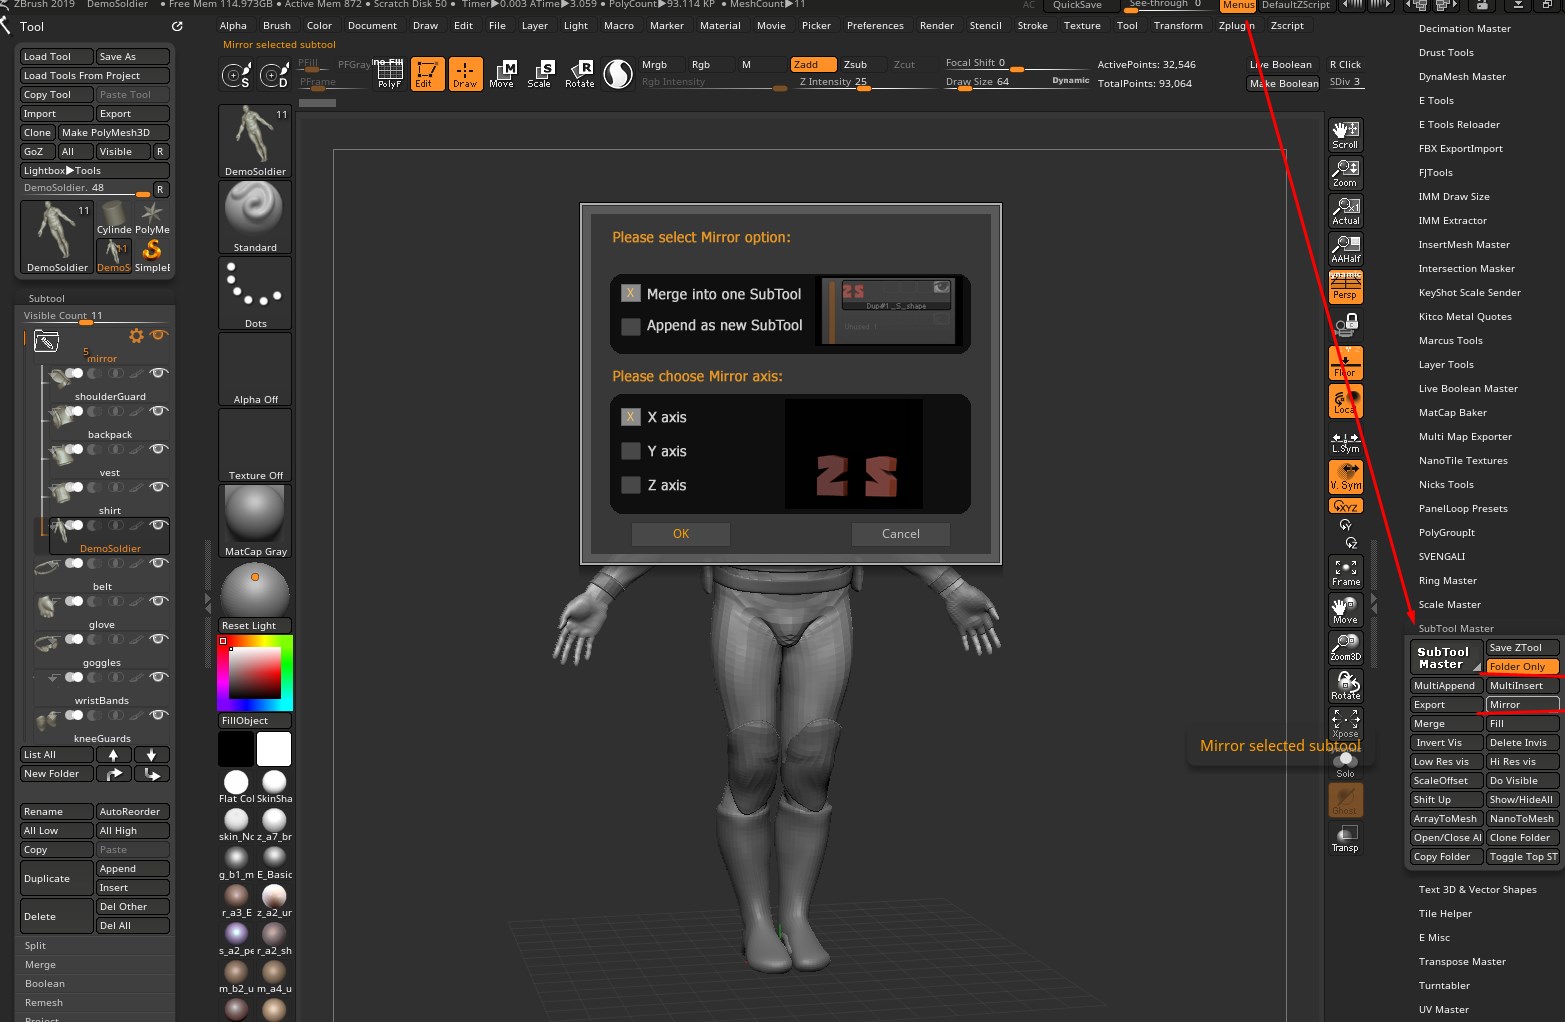Open the Preferences menu
The image size is (1565, 1022).
click(874, 25)
